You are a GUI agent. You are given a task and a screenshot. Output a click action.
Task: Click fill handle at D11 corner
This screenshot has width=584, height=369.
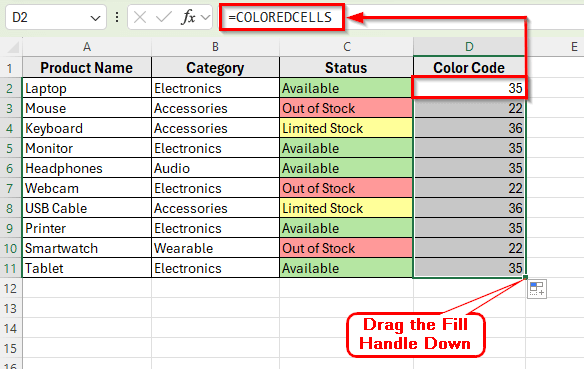pos(525,277)
